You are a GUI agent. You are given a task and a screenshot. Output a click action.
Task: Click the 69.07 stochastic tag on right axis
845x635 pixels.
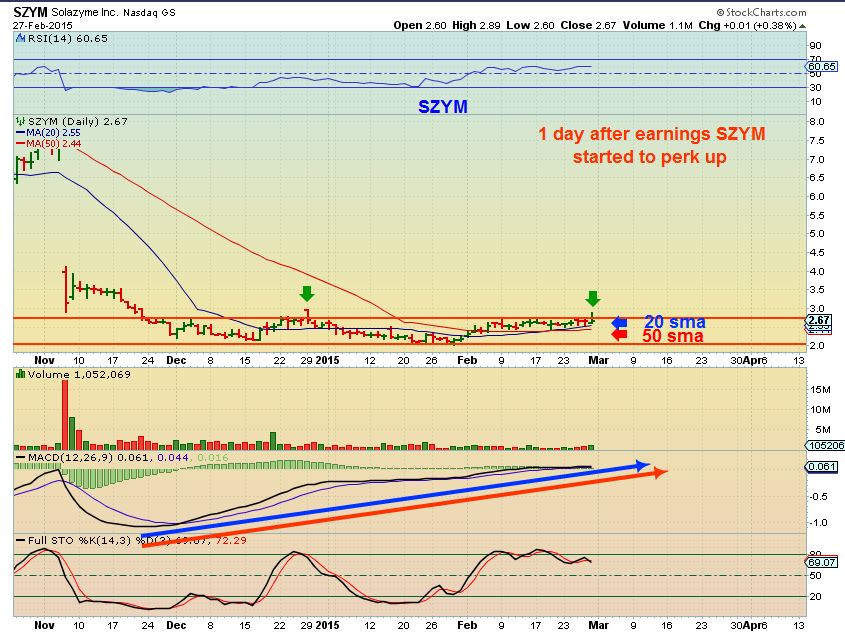pos(821,562)
